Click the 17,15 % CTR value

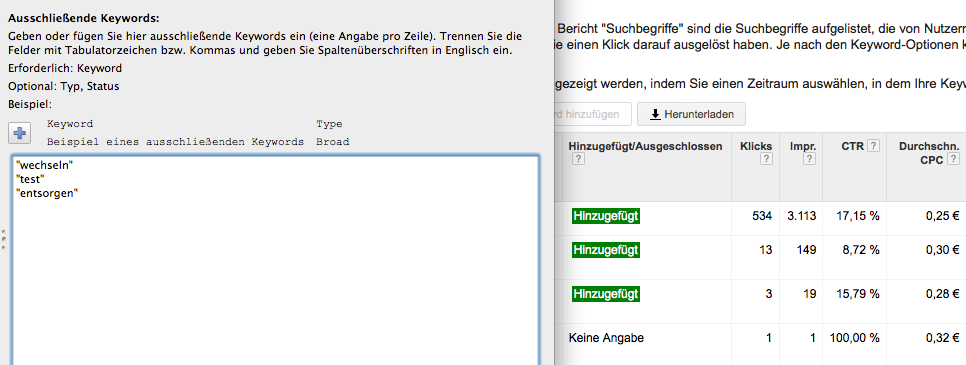pyautogui.click(x=858, y=216)
